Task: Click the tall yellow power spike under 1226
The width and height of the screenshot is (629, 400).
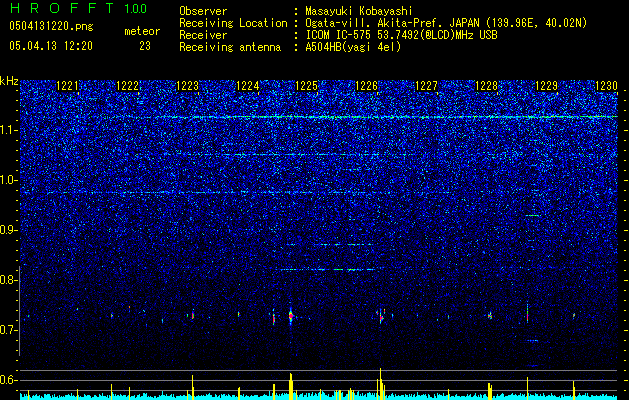Action: click(x=380, y=383)
